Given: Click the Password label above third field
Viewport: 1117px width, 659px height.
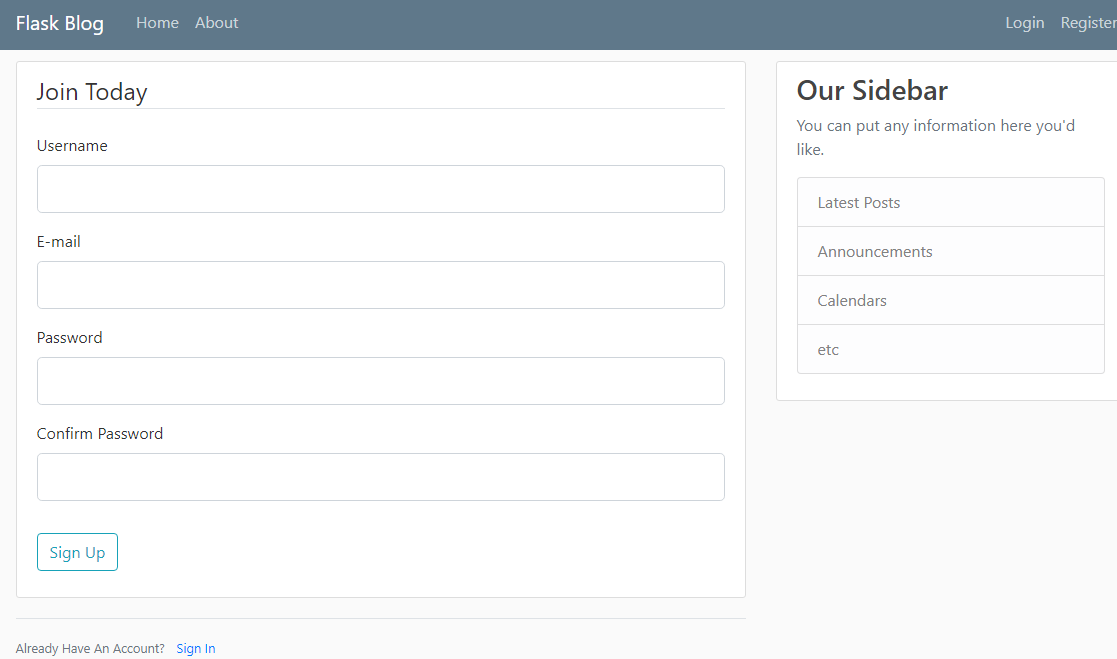Looking at the screenshot, I should point(69,338).
